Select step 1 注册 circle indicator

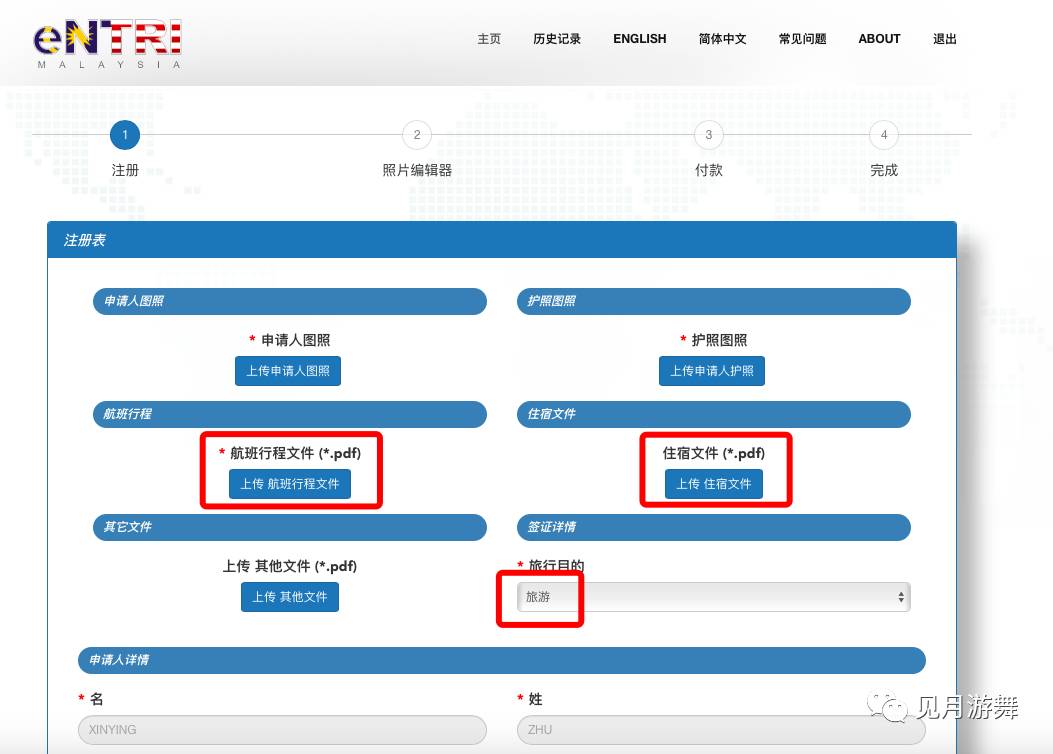[124, 135]
